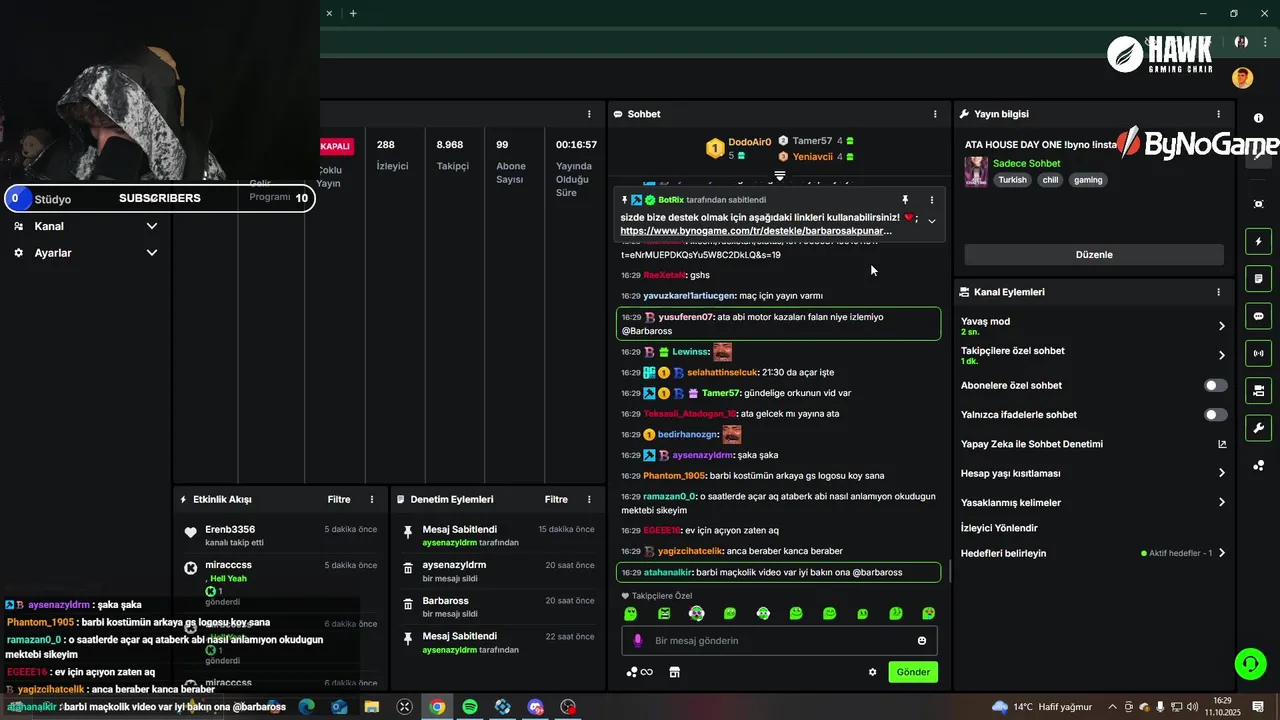The width and height of the screenshot is (1280, 720).
Task: Open the Kanal Eylemleri three-dot menu
Action: (1218, 292)
